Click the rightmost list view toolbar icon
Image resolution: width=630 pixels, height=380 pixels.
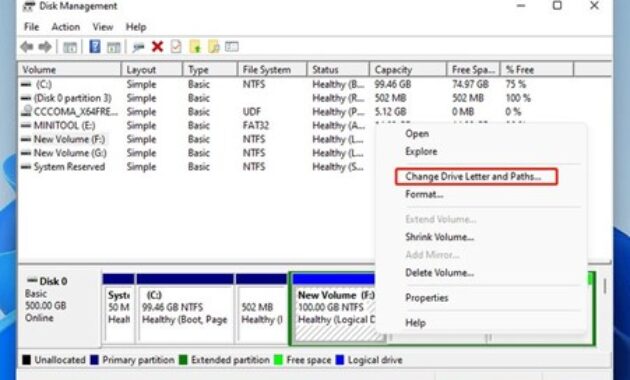232,47
